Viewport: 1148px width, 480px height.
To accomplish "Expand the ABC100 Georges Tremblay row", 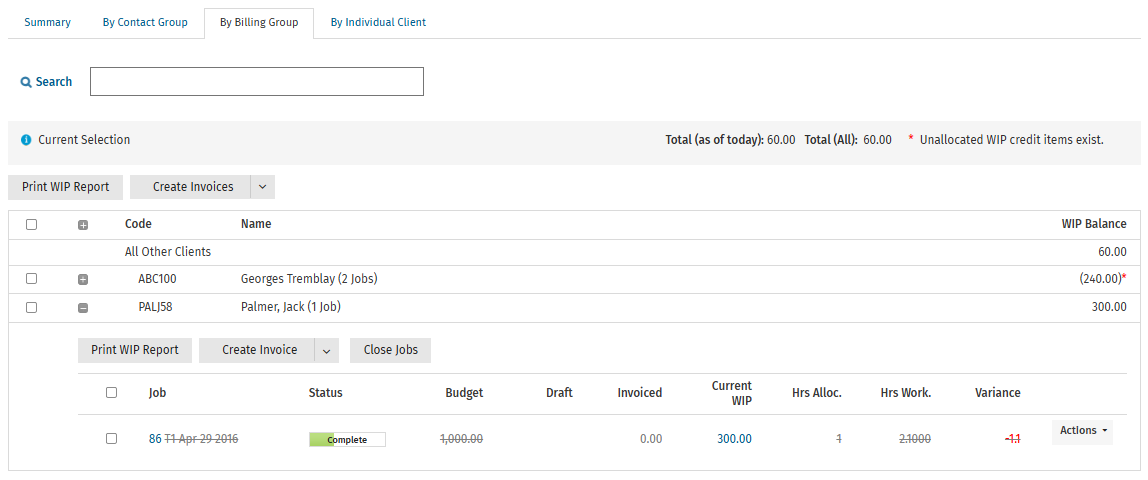I will tap(83, 280).
